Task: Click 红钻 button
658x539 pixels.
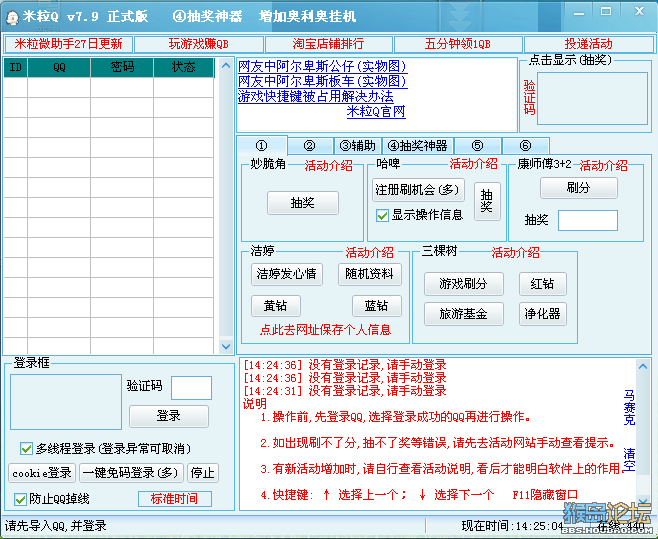Action: (543, 284)
